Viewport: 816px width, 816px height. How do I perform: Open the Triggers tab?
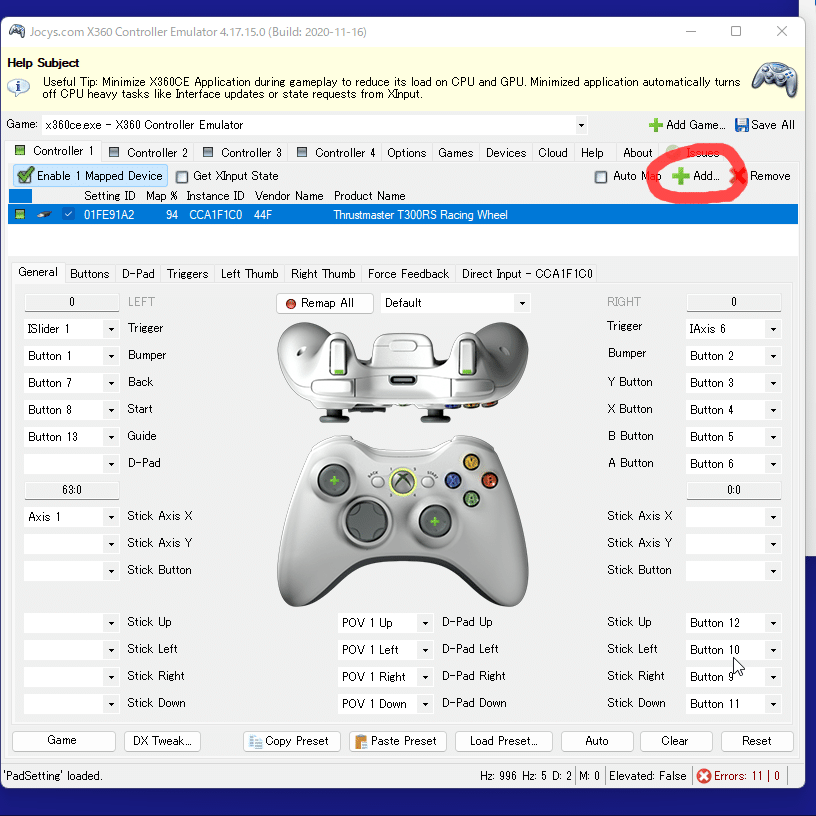[x=187, y=274]
